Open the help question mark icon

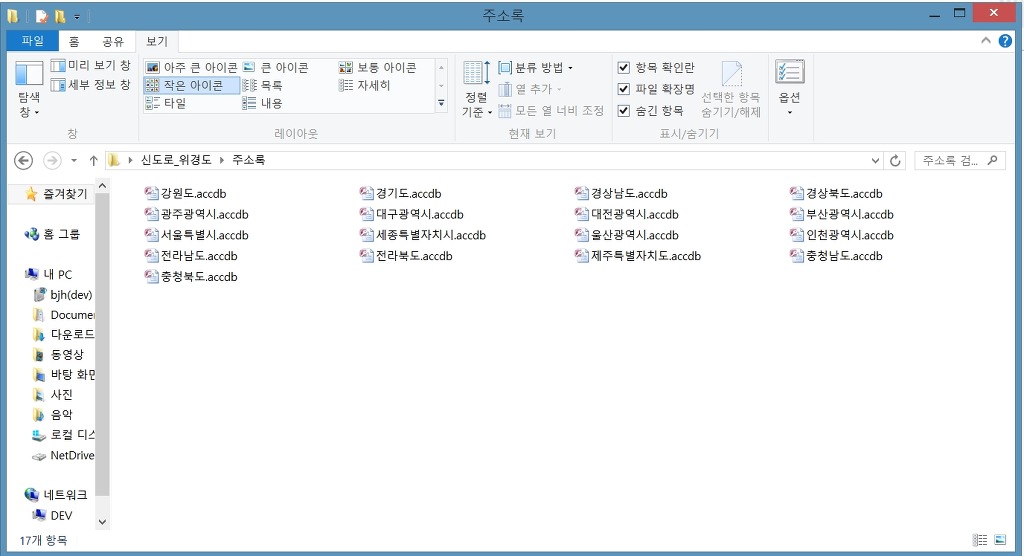(1005, 41)
